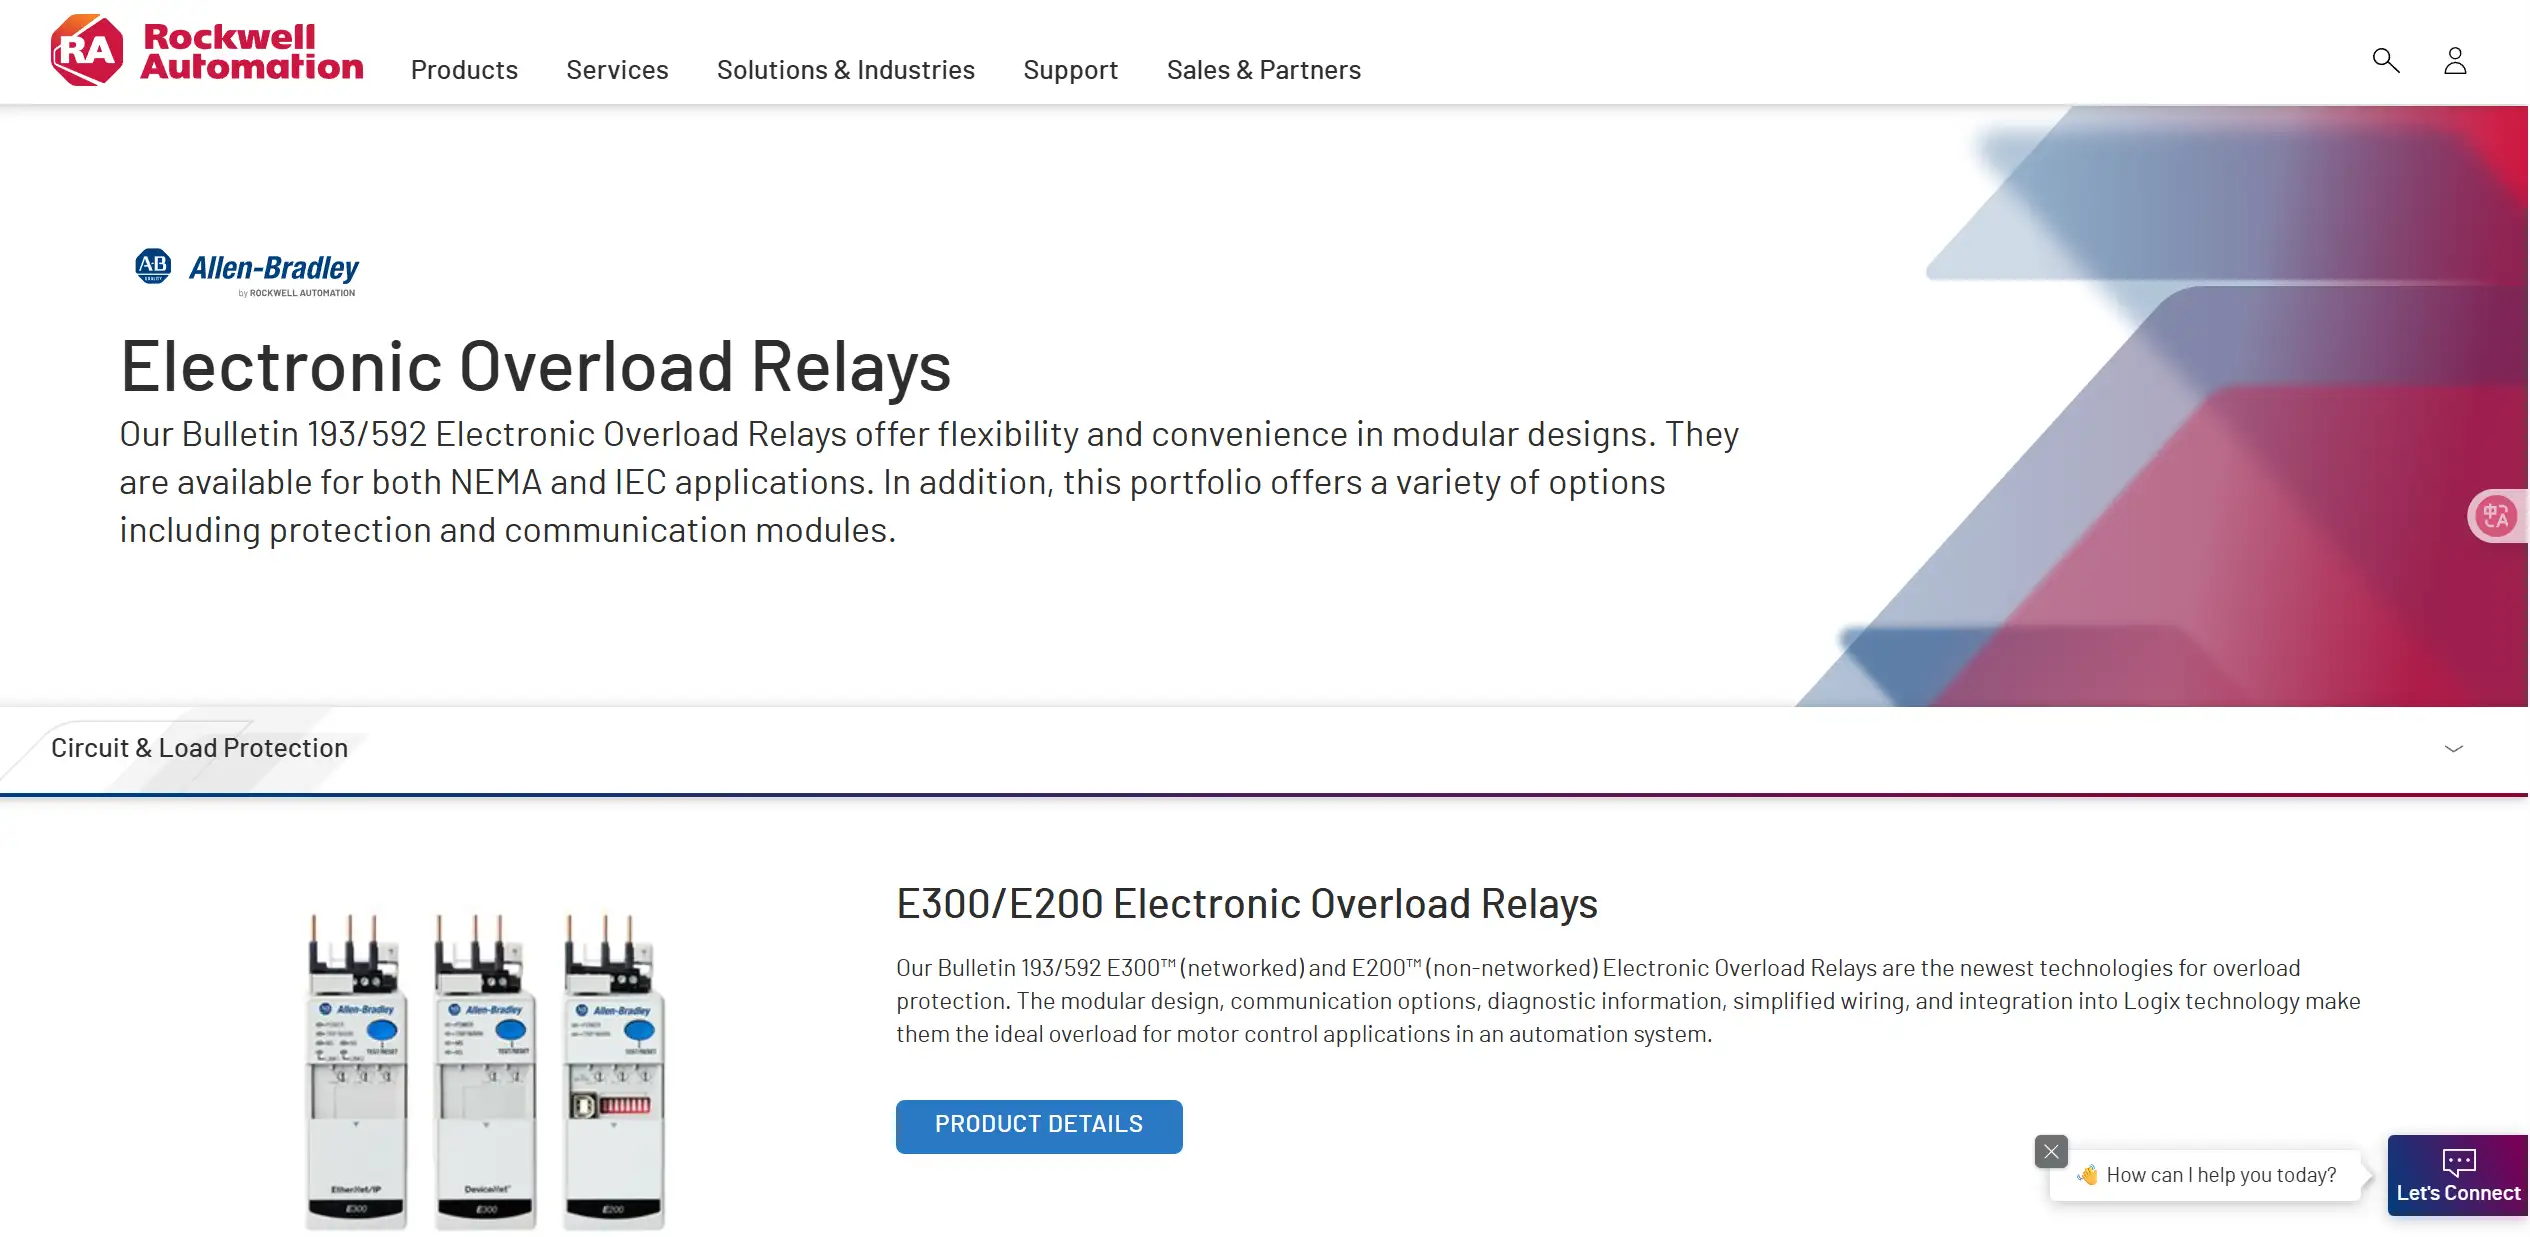Click the 'How can I help you today?' bubble
Screen dimensions: 2530x1237
point(2208,1175)
